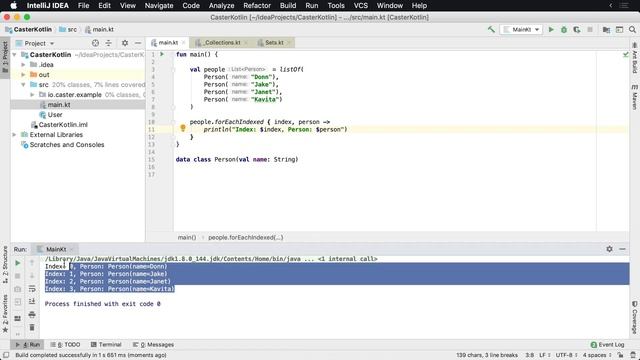Collapse the CasterKotlin project root
Screen dimensions: 640x360
point(15,54)
